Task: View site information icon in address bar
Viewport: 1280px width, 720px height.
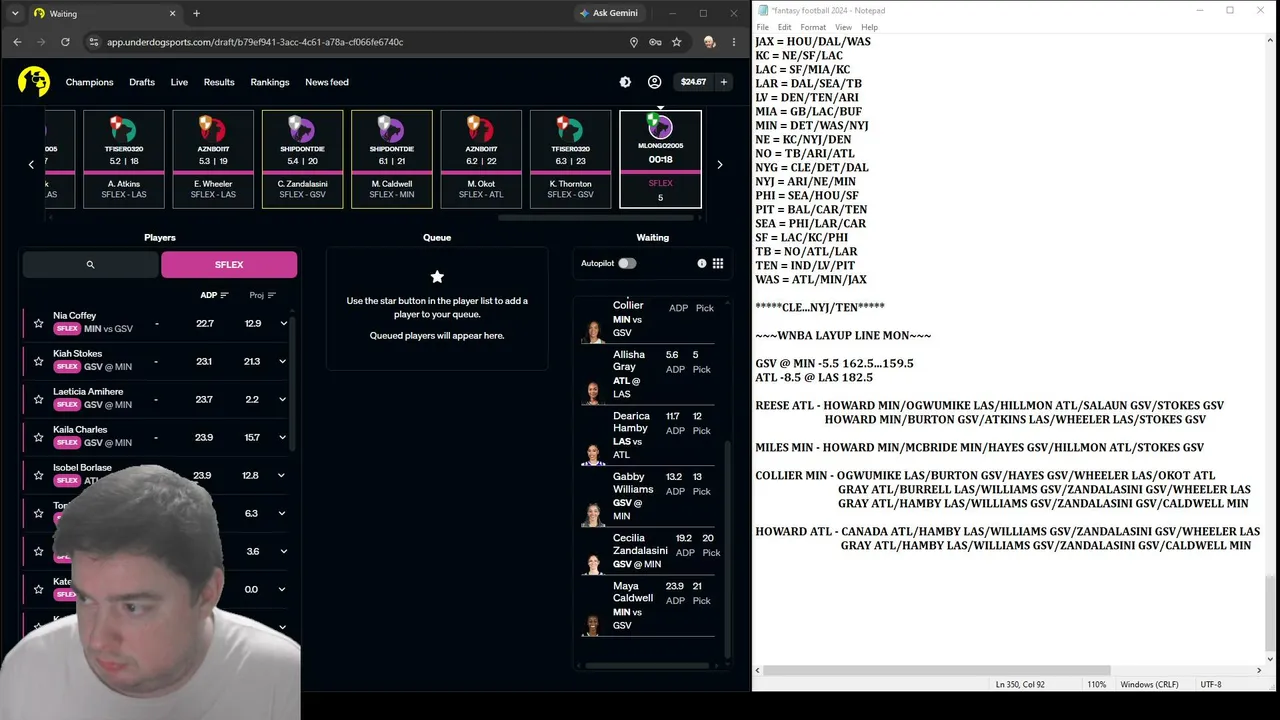Action: coord(94,42)
